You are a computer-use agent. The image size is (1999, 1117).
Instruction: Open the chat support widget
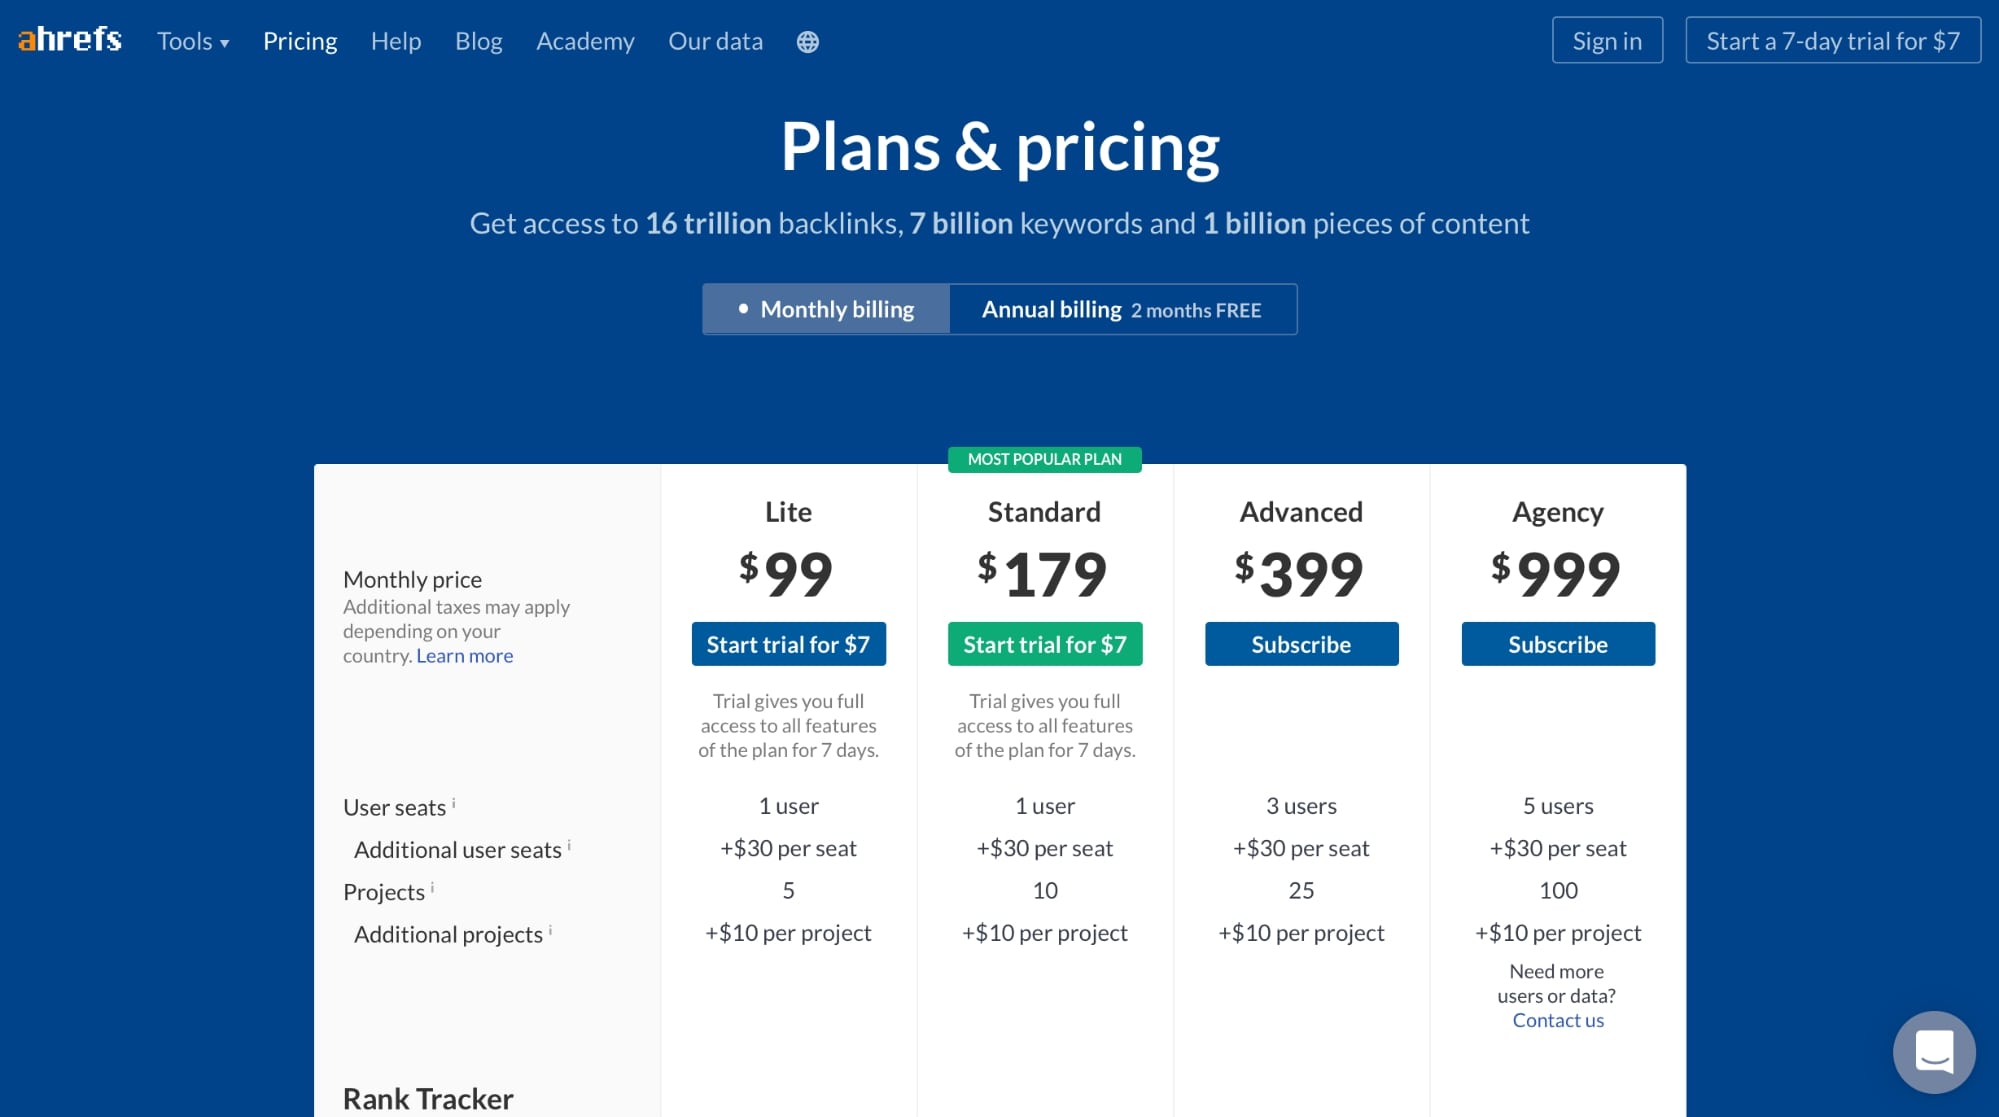pos(1934,1052)
